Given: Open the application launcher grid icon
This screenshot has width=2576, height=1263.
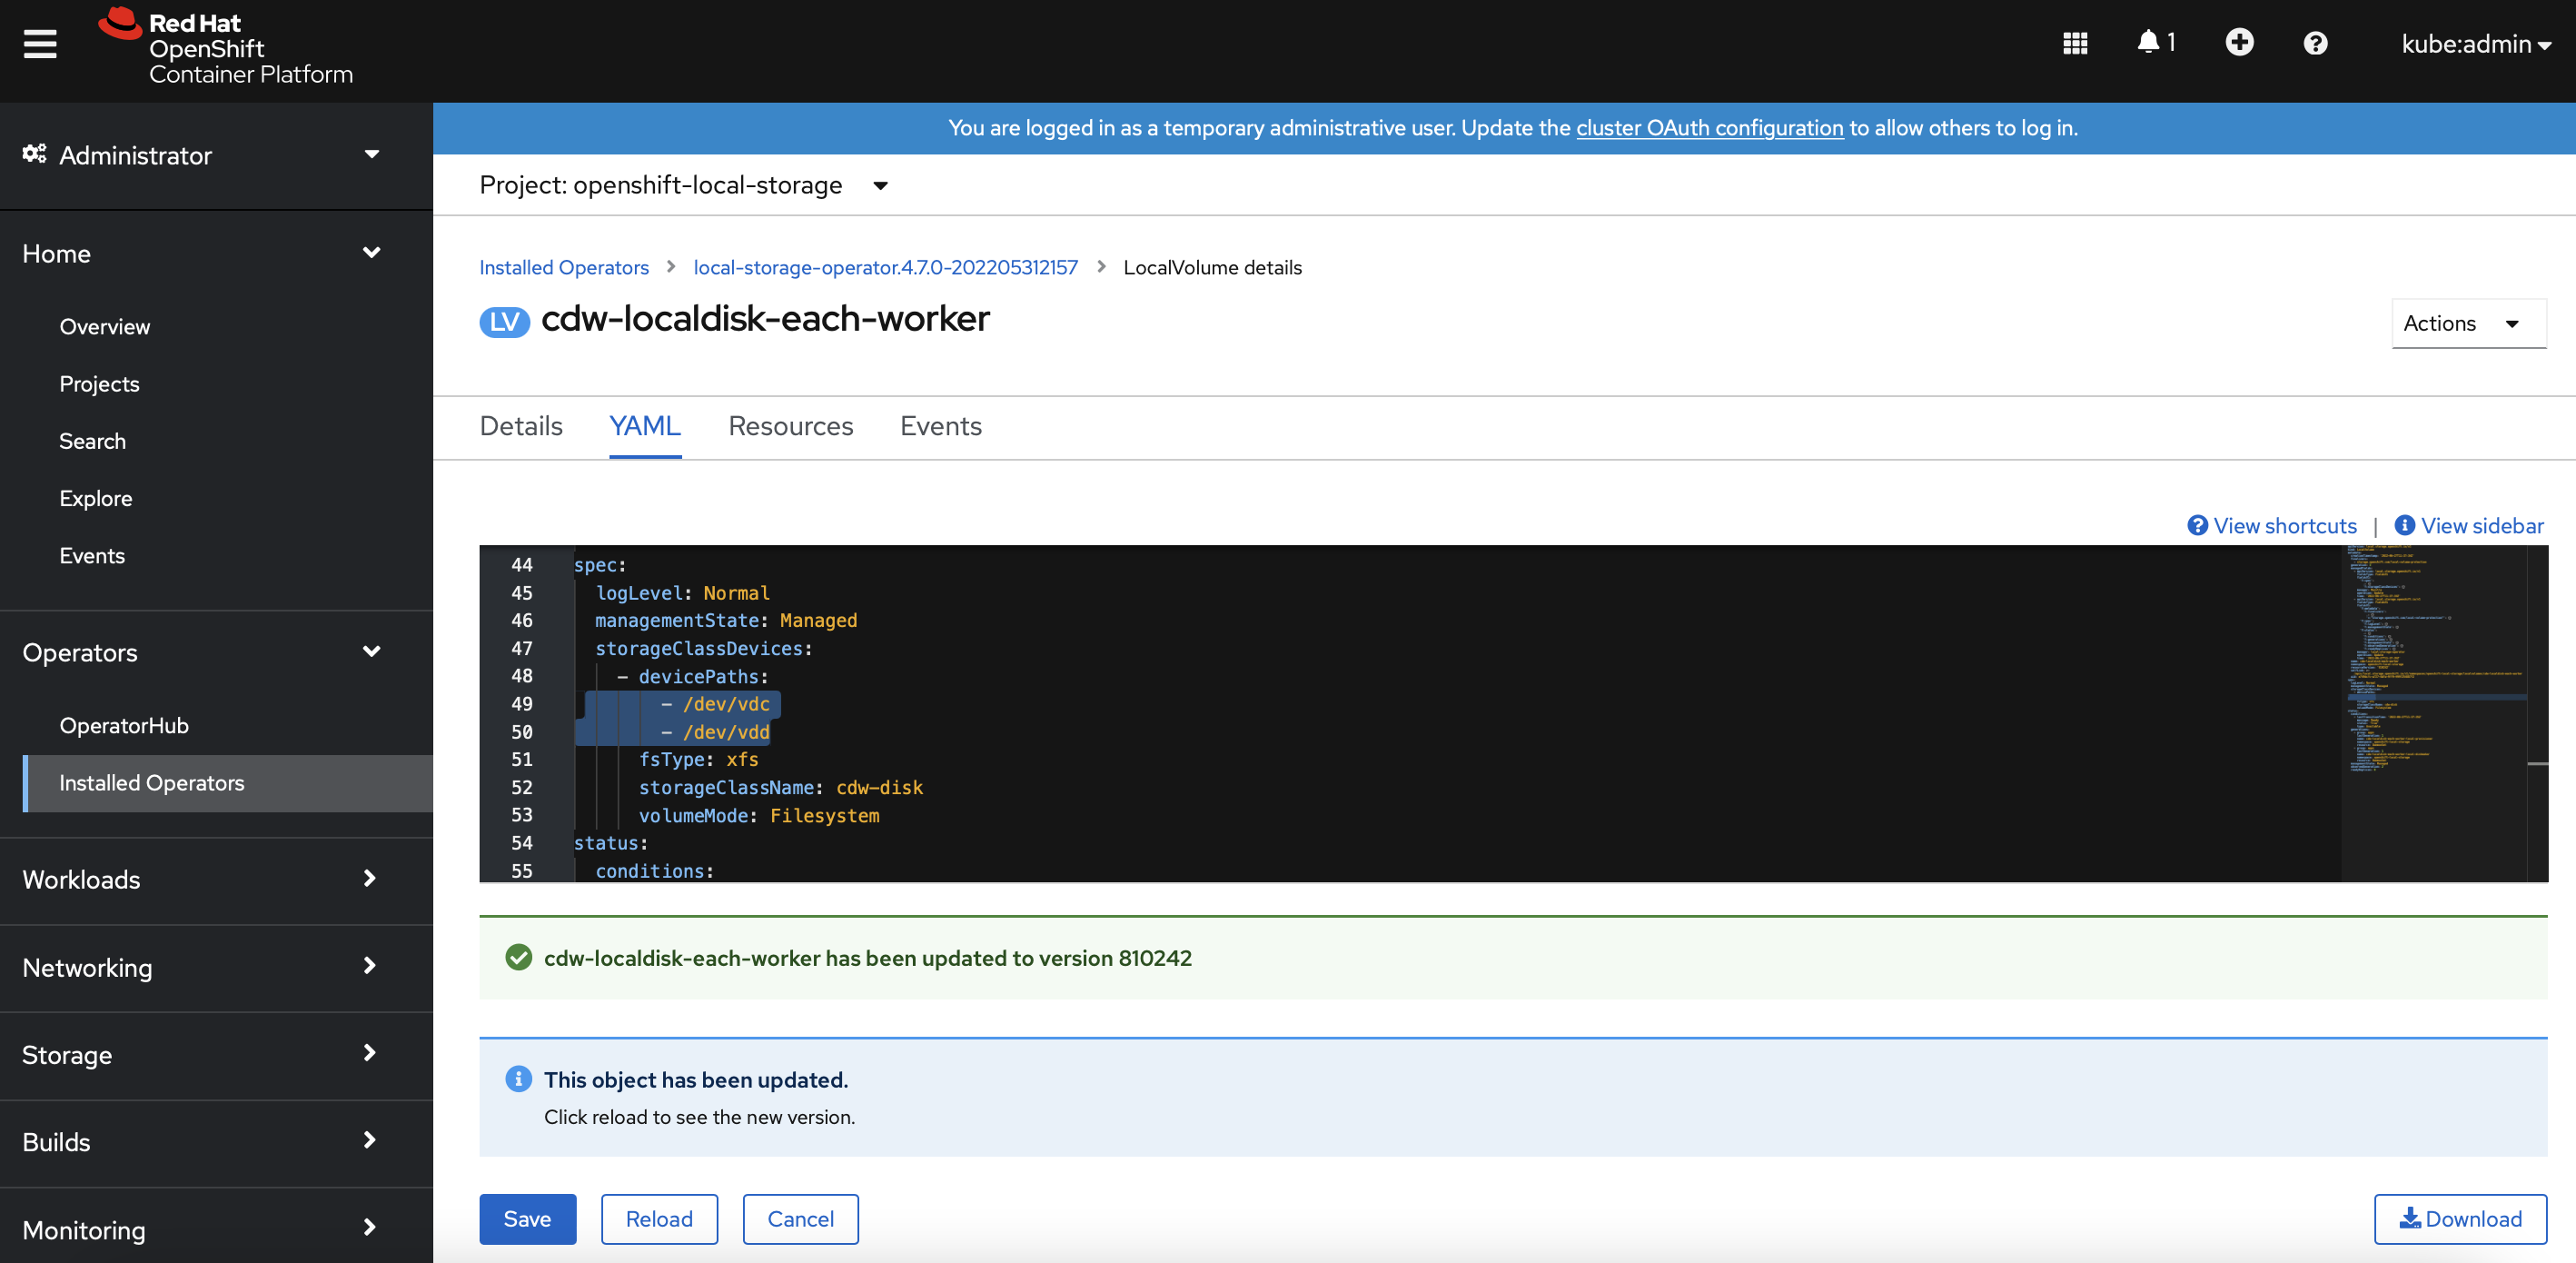Looking at the screenshot, I should [2075, 44].
